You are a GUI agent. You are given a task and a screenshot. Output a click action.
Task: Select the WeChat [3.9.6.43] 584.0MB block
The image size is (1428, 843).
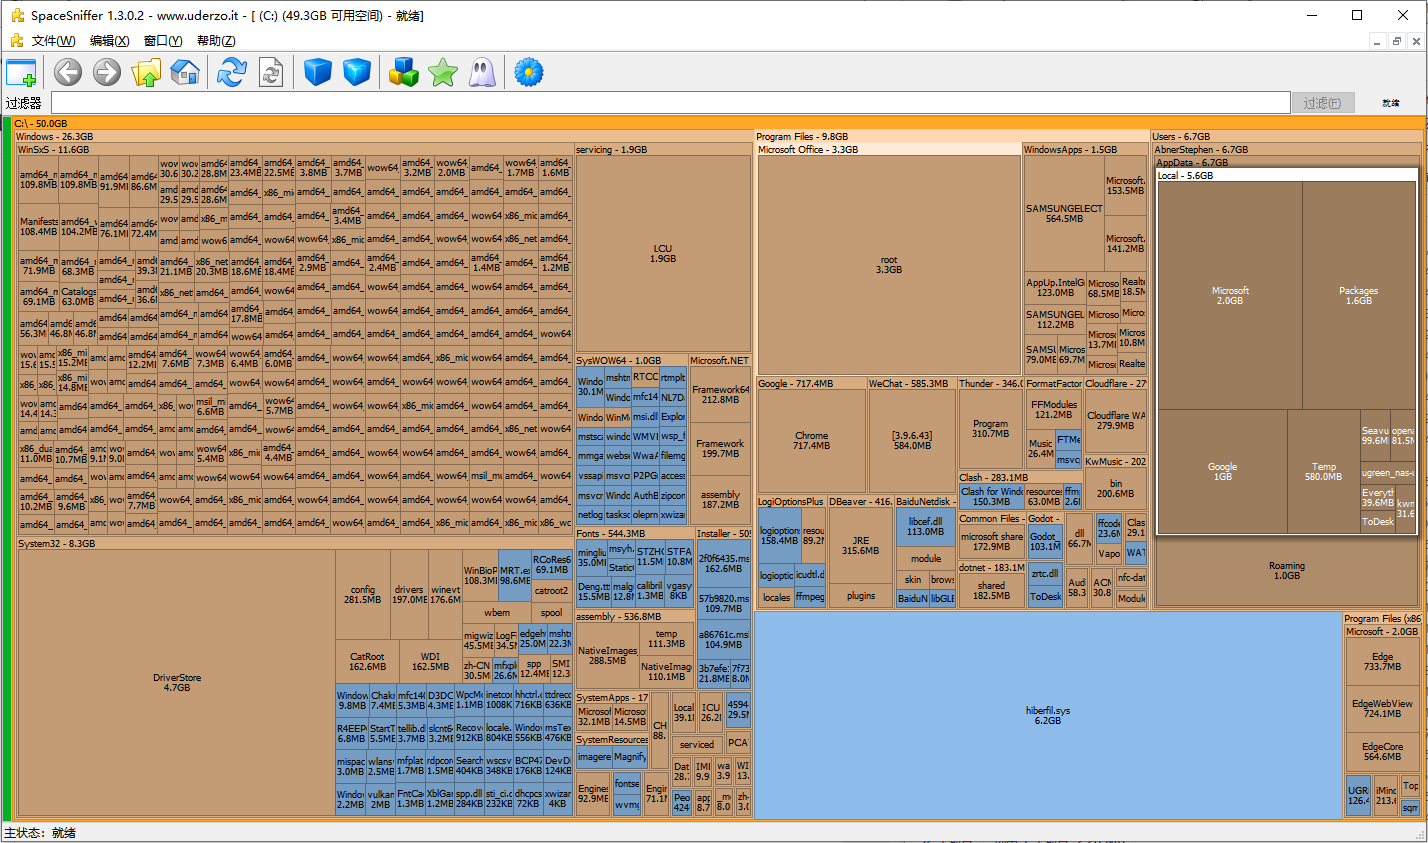click(912, 441)
